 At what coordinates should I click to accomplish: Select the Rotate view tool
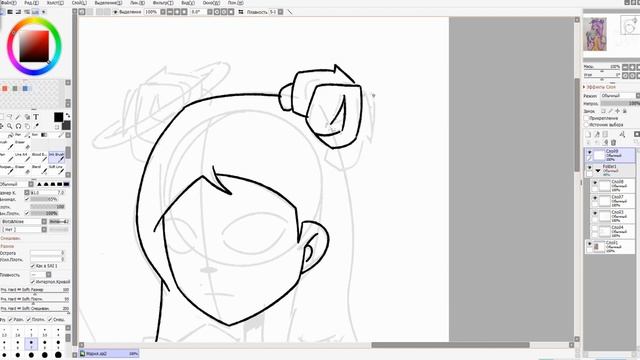tap(18, 126)
